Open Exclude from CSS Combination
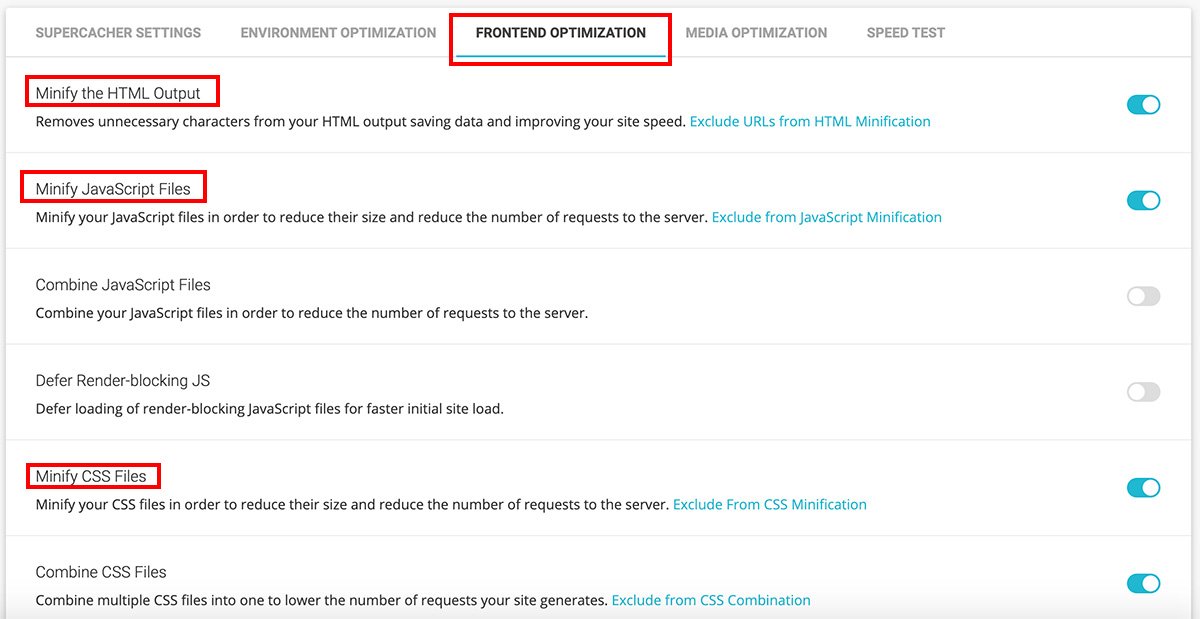The width and height of the screenshot is (1200, 619). point(711,600)
